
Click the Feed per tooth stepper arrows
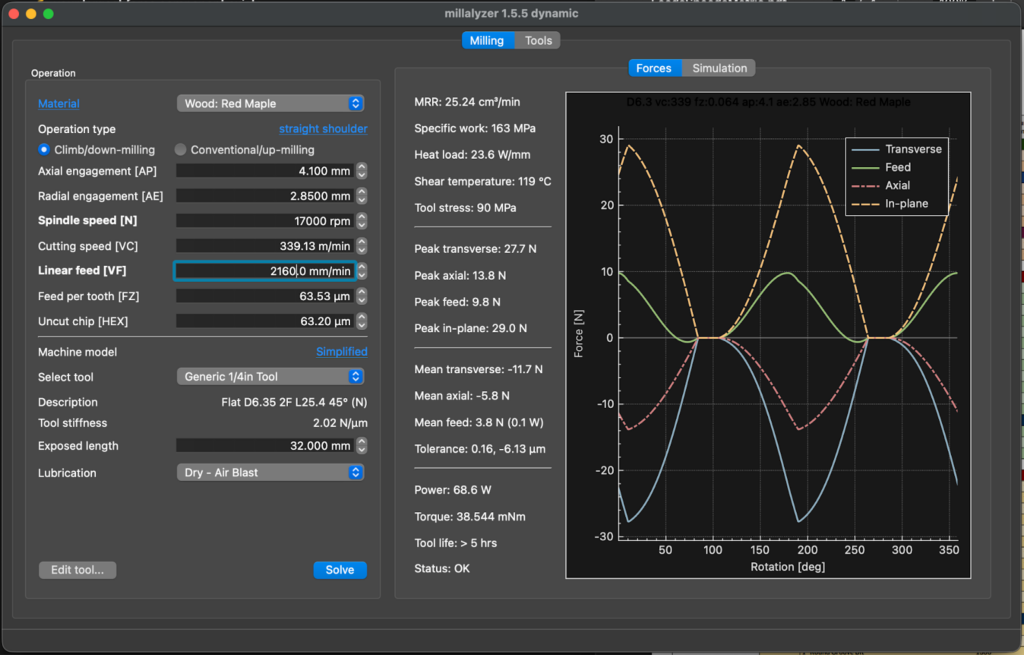tap(362, 296)
